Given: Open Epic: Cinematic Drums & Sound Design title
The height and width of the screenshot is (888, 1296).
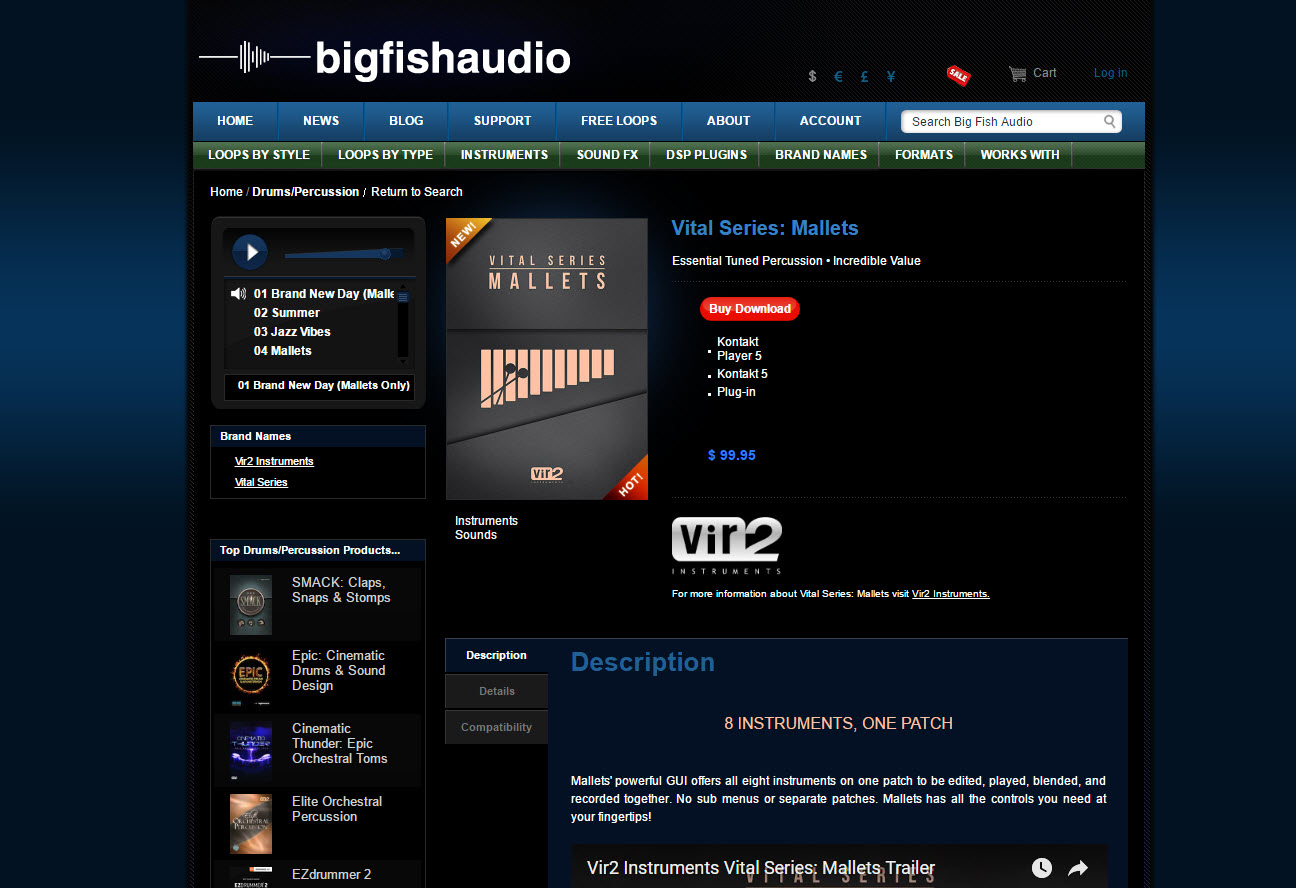Looking at the screenshot, I should tap(339, 671).
